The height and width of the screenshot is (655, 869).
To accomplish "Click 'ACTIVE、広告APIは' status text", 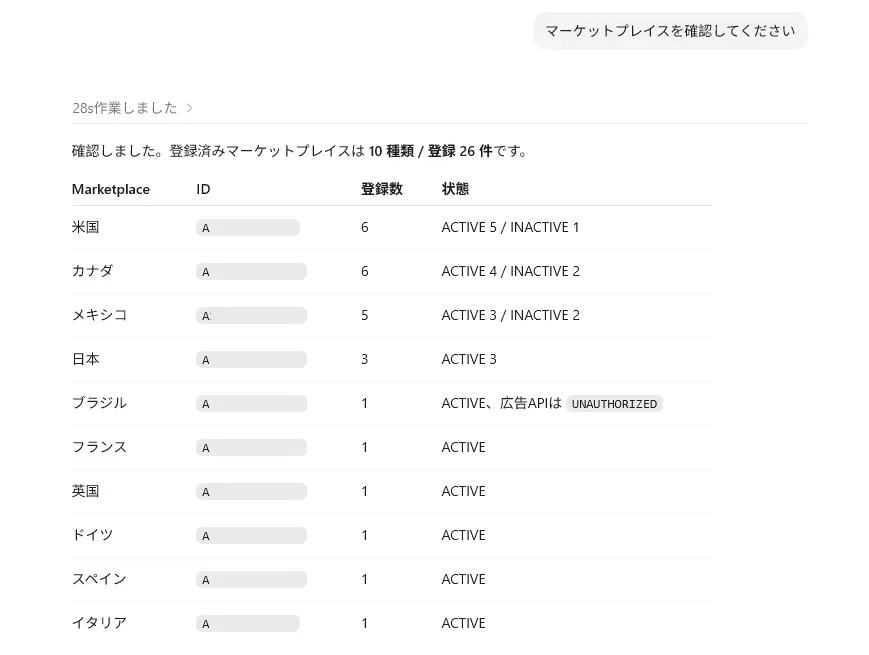I will pyautogui.click(x=502, y=403).
